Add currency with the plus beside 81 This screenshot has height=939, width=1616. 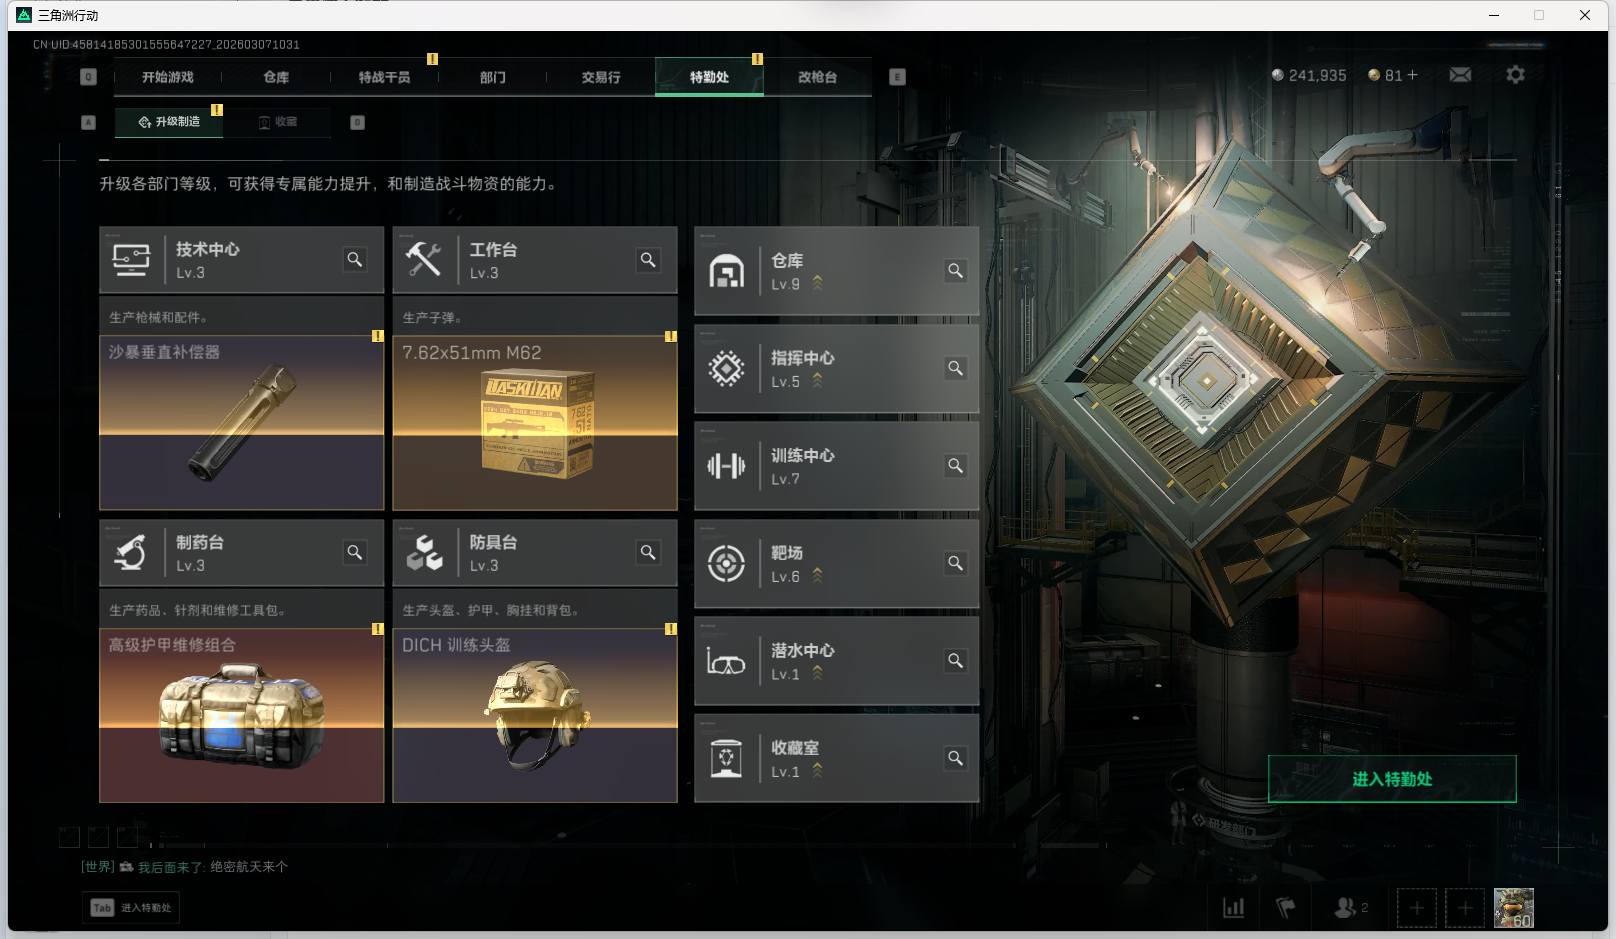[1413, 75]
